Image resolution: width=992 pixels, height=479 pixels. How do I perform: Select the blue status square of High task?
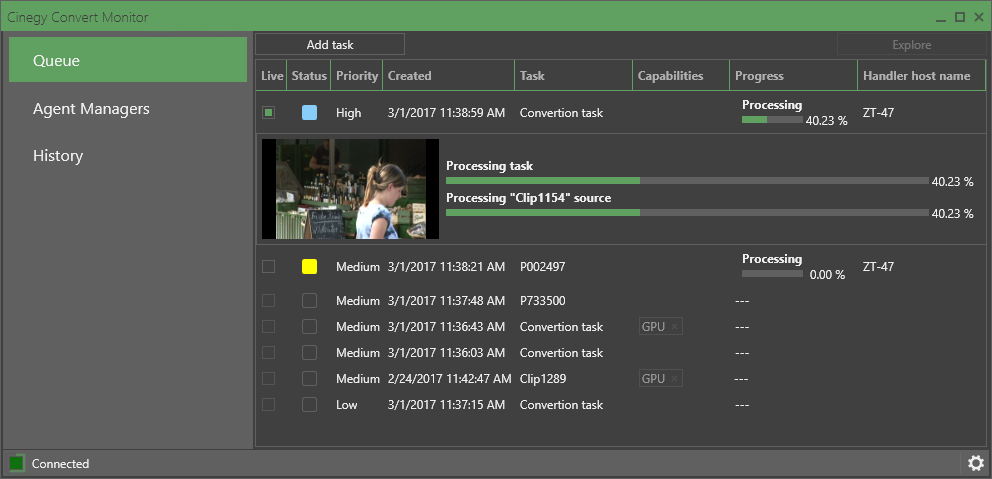309,113
